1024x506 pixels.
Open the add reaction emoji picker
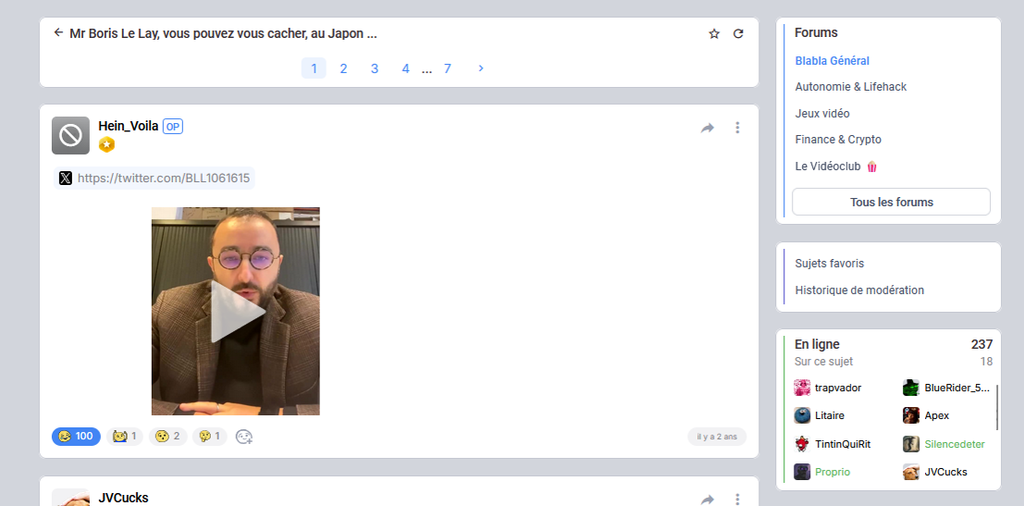tap(243, 437)
